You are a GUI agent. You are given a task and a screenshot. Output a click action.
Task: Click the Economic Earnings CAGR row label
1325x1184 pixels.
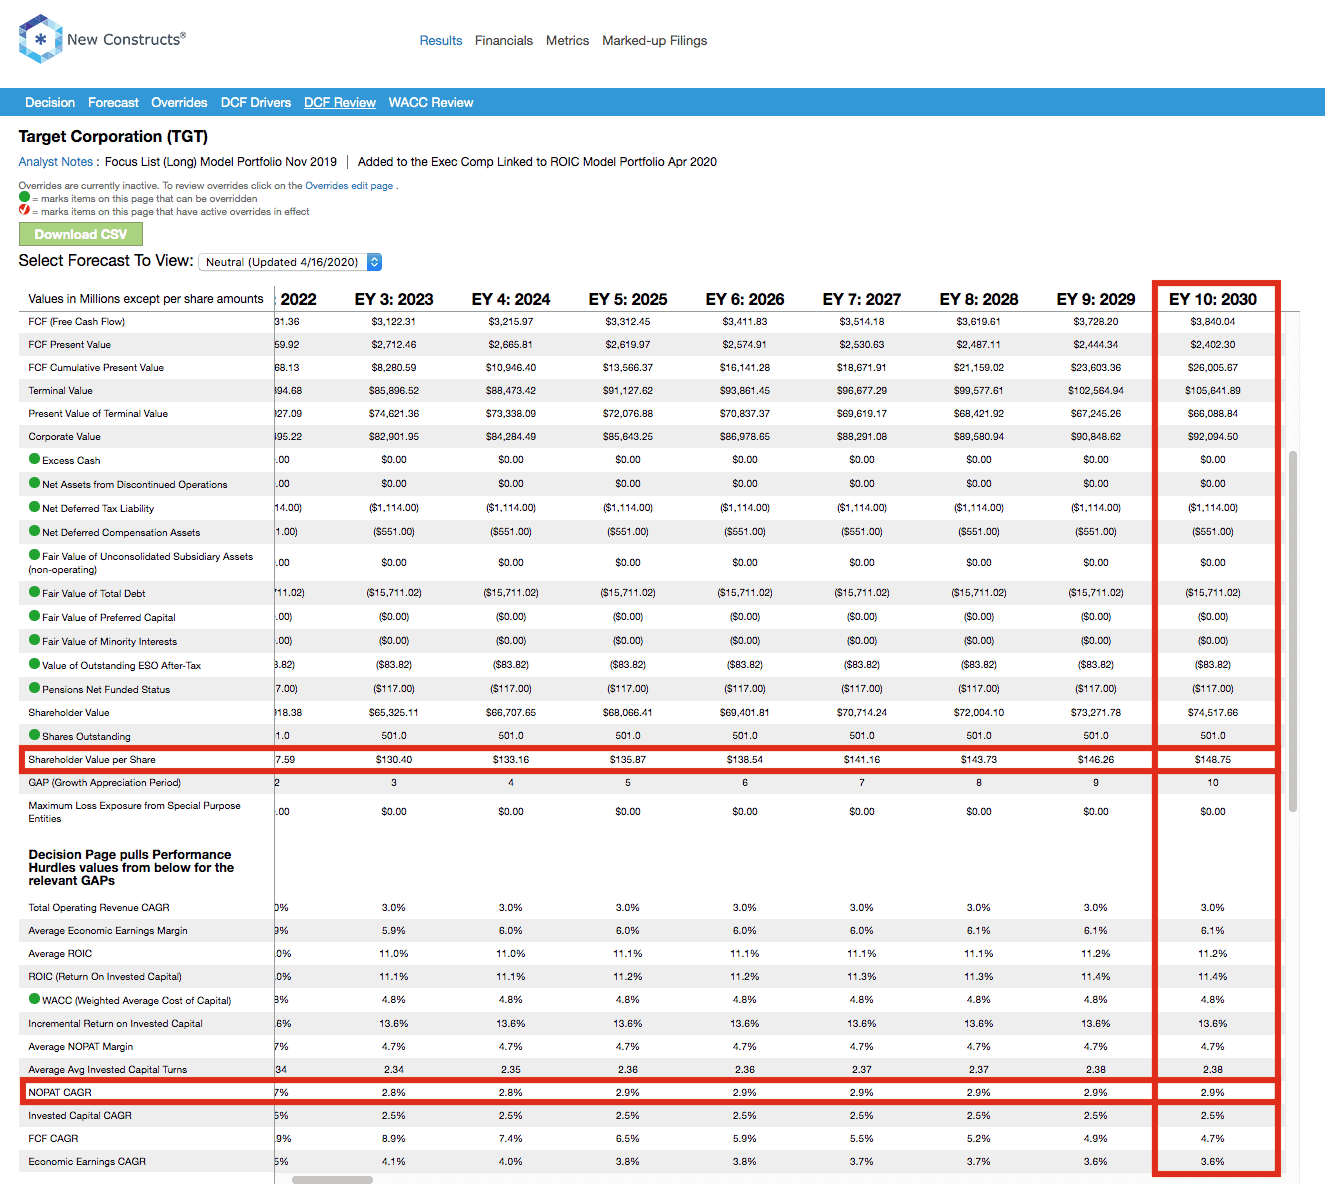(x=87, y=1162)
